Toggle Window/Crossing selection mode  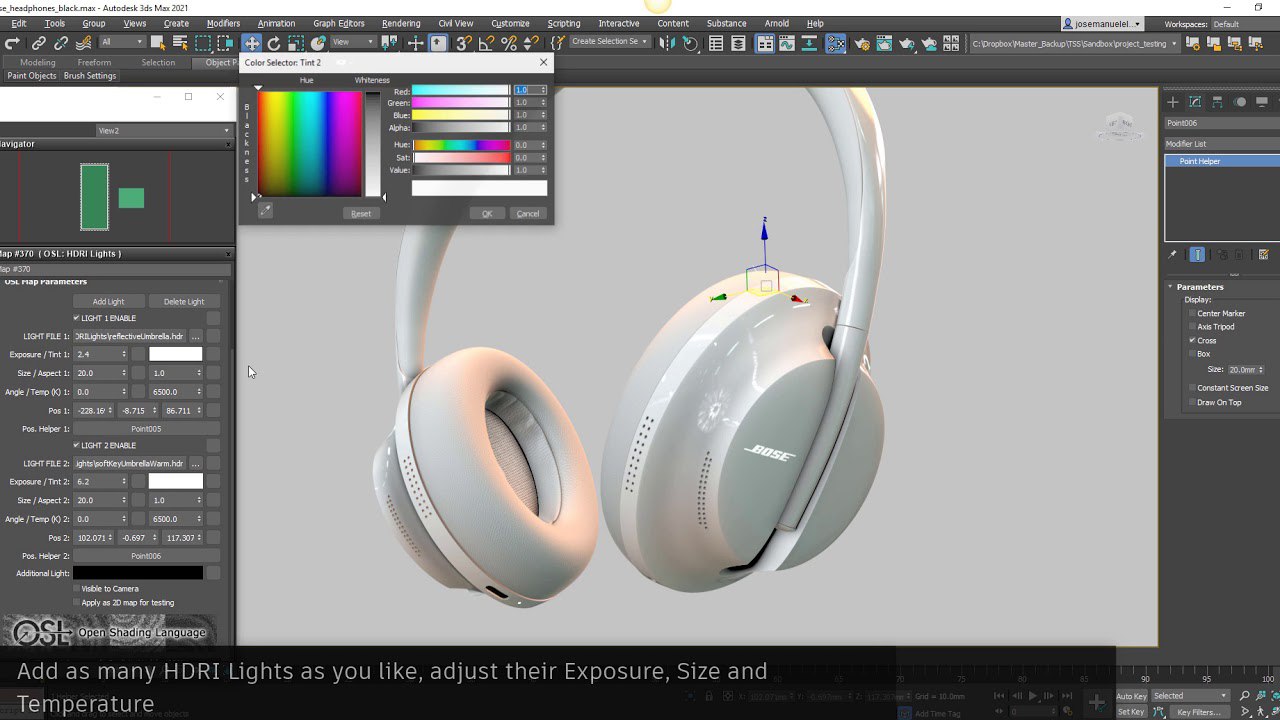pos(226,43)
